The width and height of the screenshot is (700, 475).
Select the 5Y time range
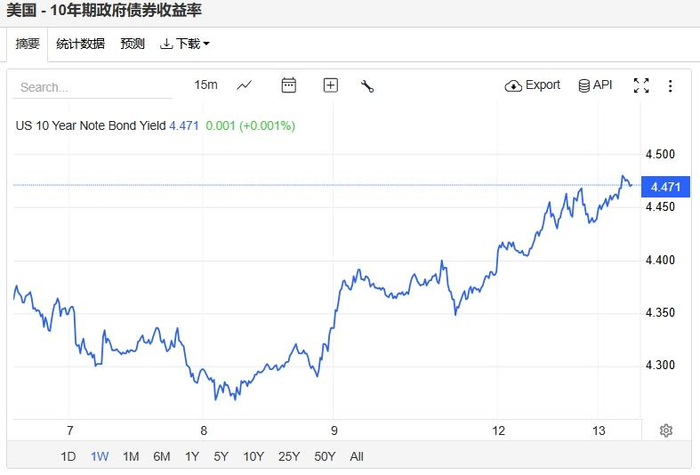221,457
